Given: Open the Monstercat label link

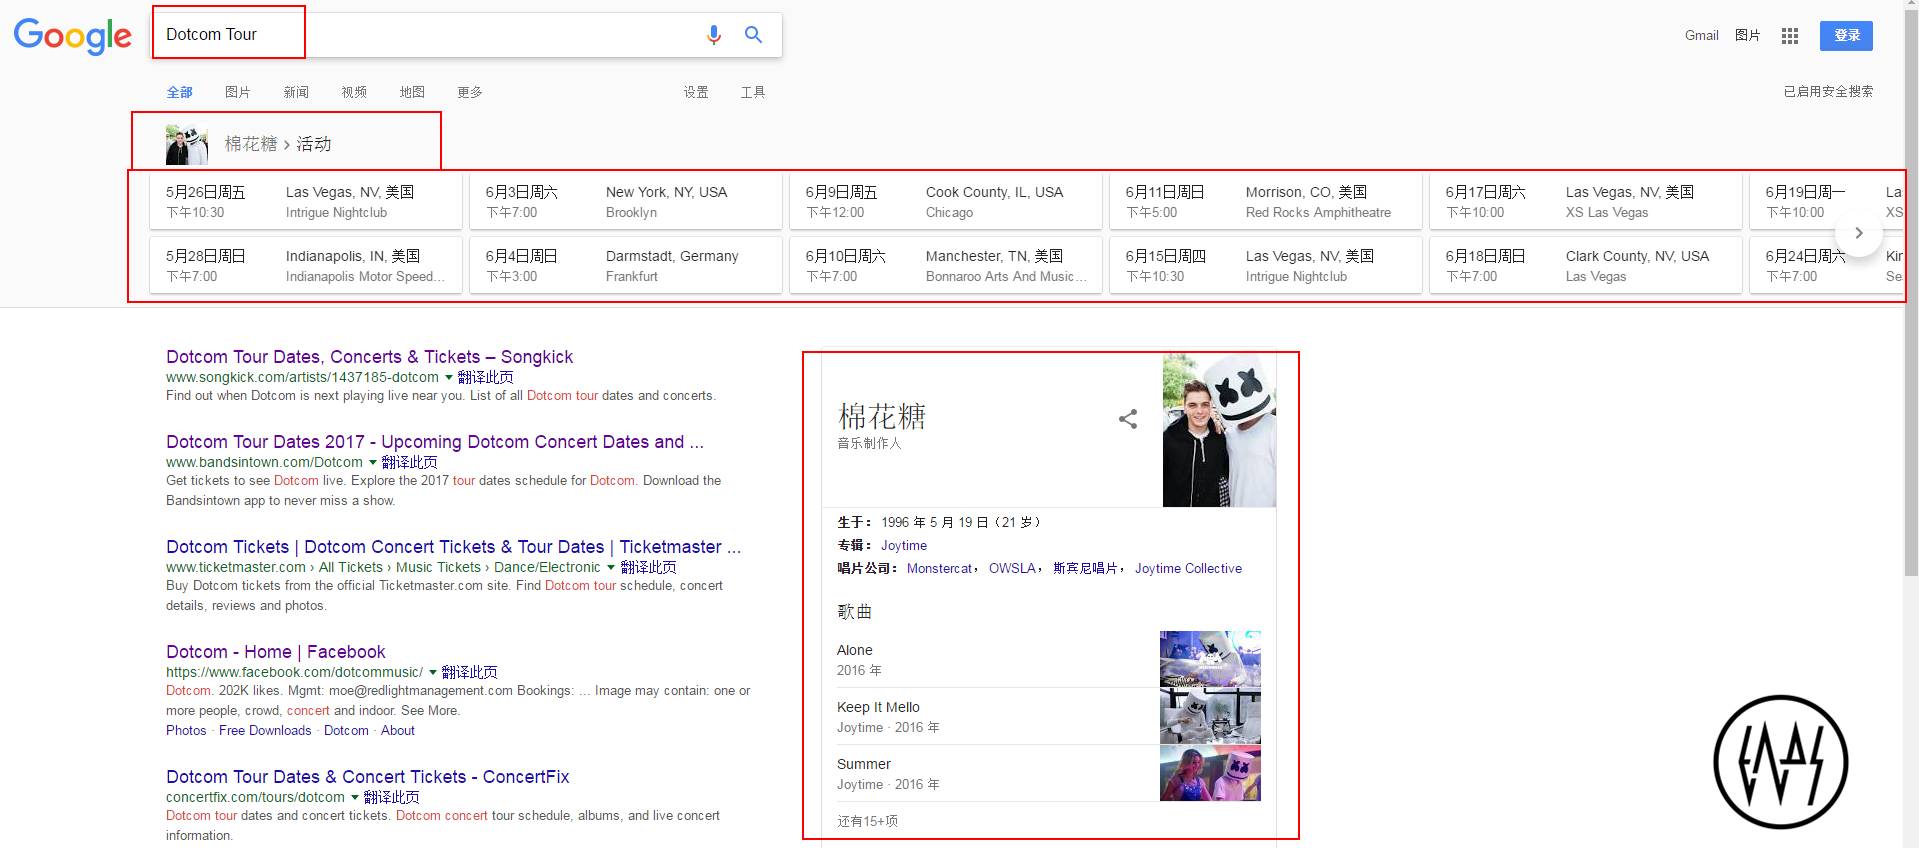Looking at the screenshot, I should [940, 569].
